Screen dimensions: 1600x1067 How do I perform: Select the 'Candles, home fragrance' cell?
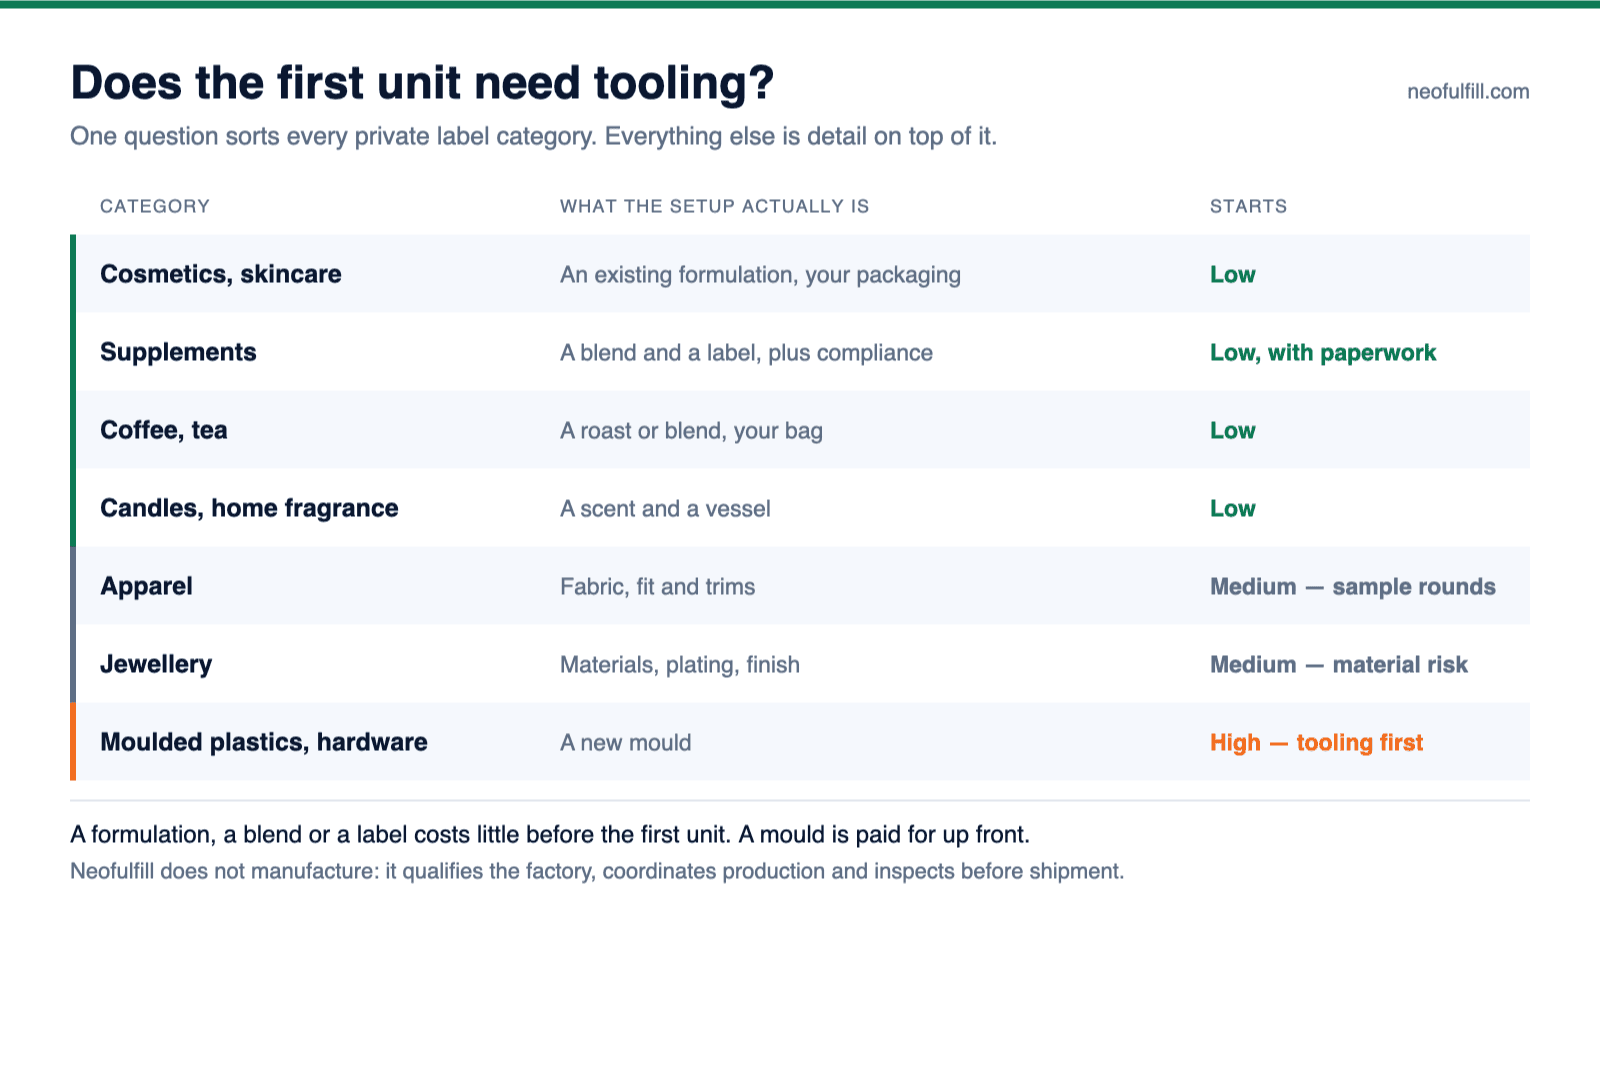coord(249,508)
